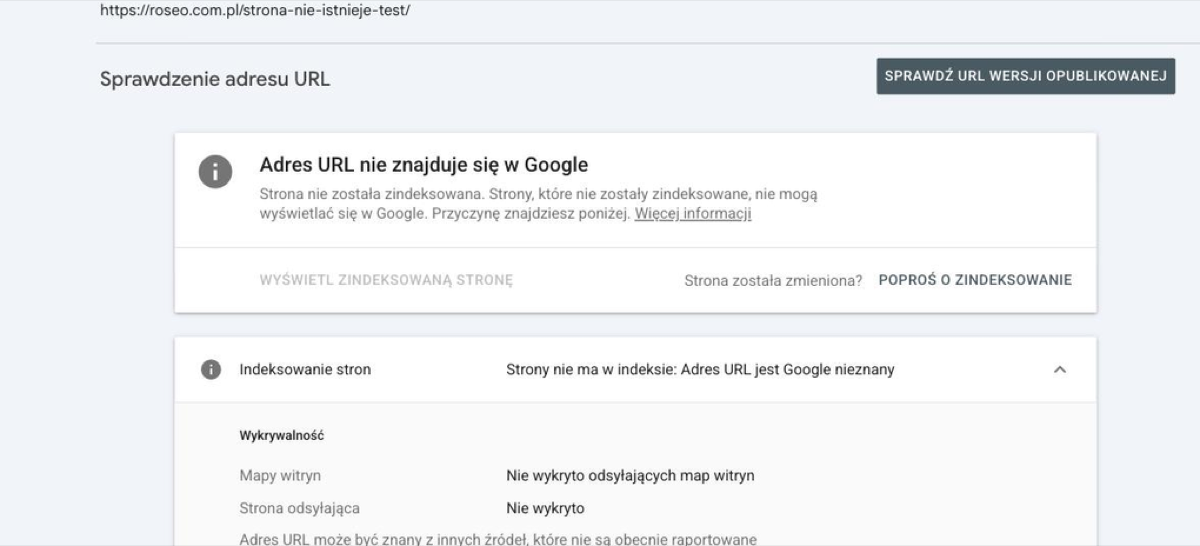The height and width of the screenshot is (546, 1200).
Task: Click the Sprawdzenie adresu URL heading
Action: point(215,79)
